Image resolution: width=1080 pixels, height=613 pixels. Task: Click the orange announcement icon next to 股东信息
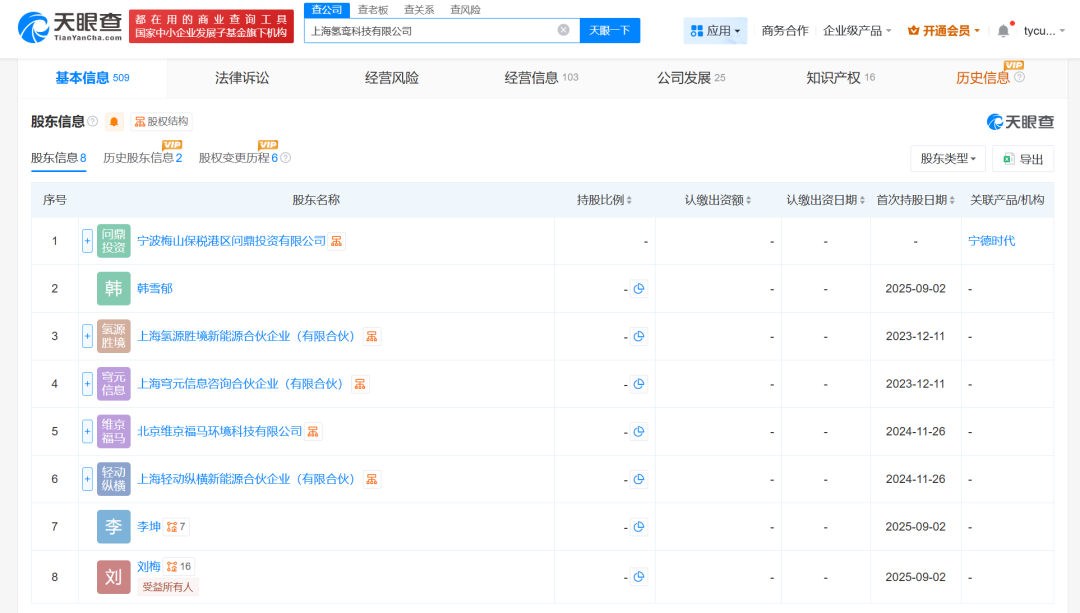pyautogui.click(x=113, y=120)
